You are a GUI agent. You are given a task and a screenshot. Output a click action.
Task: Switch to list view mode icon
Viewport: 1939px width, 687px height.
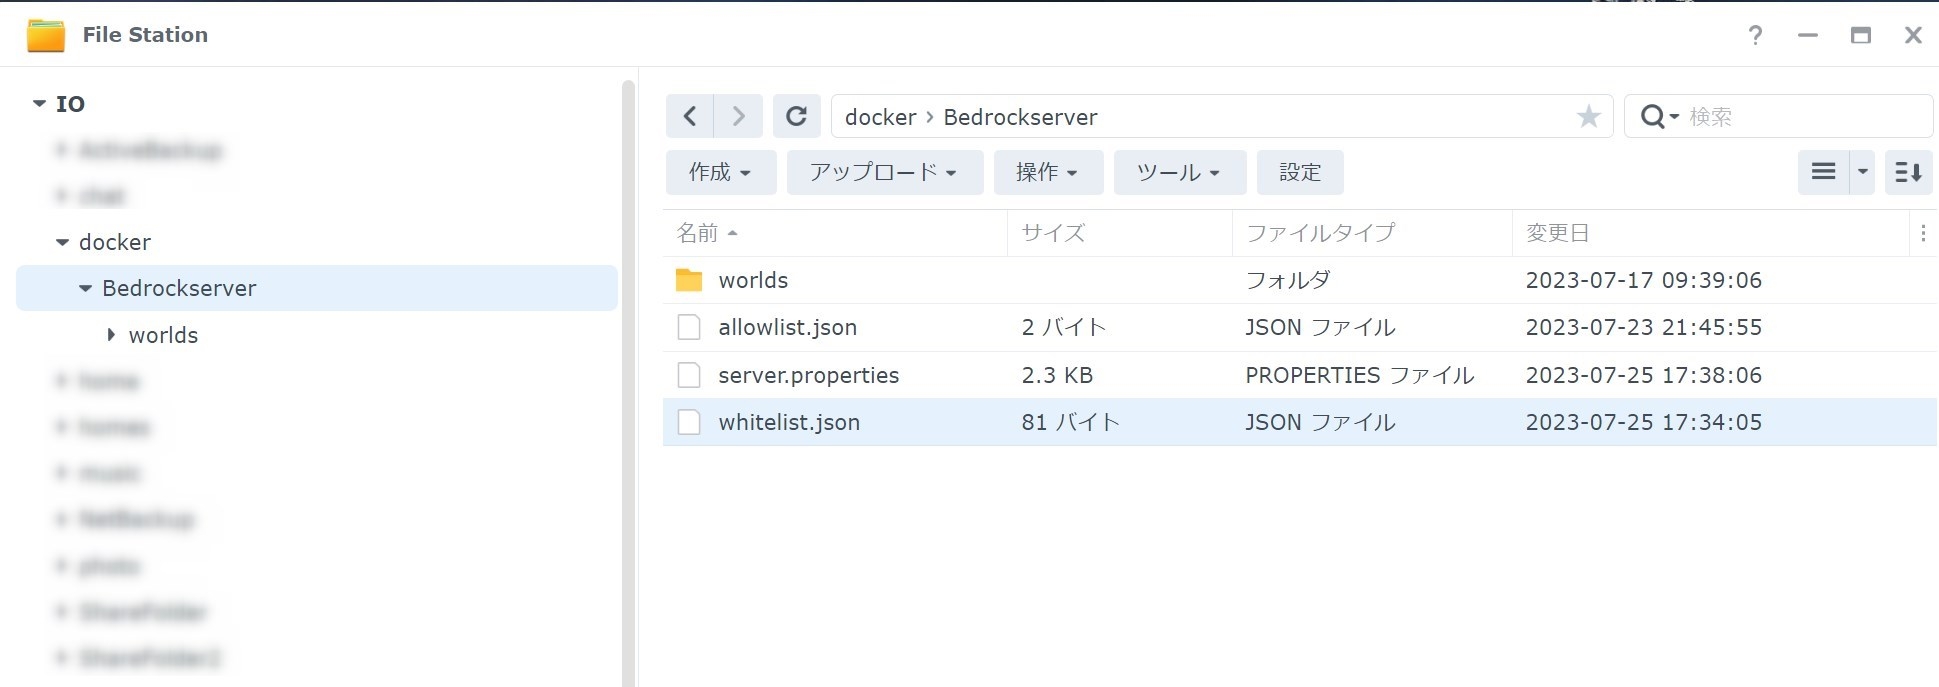[1823, 172]
